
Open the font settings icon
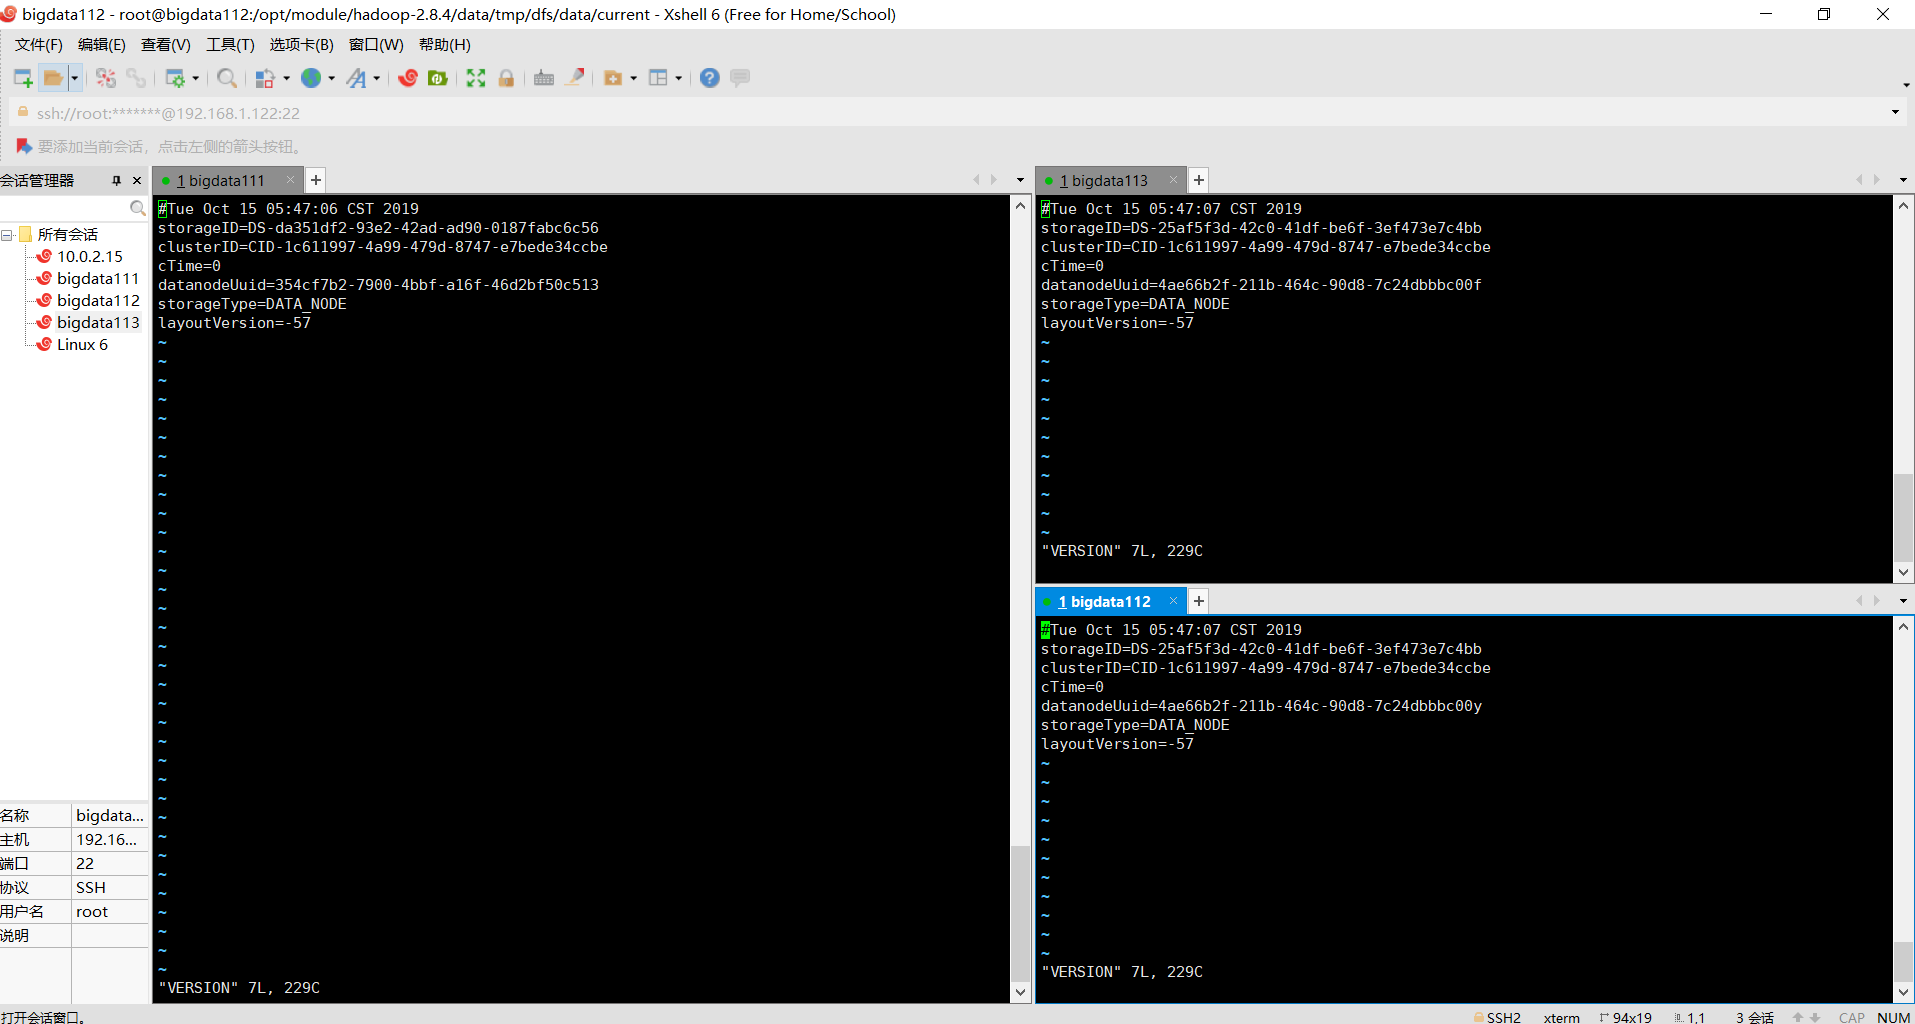[356, 78]
